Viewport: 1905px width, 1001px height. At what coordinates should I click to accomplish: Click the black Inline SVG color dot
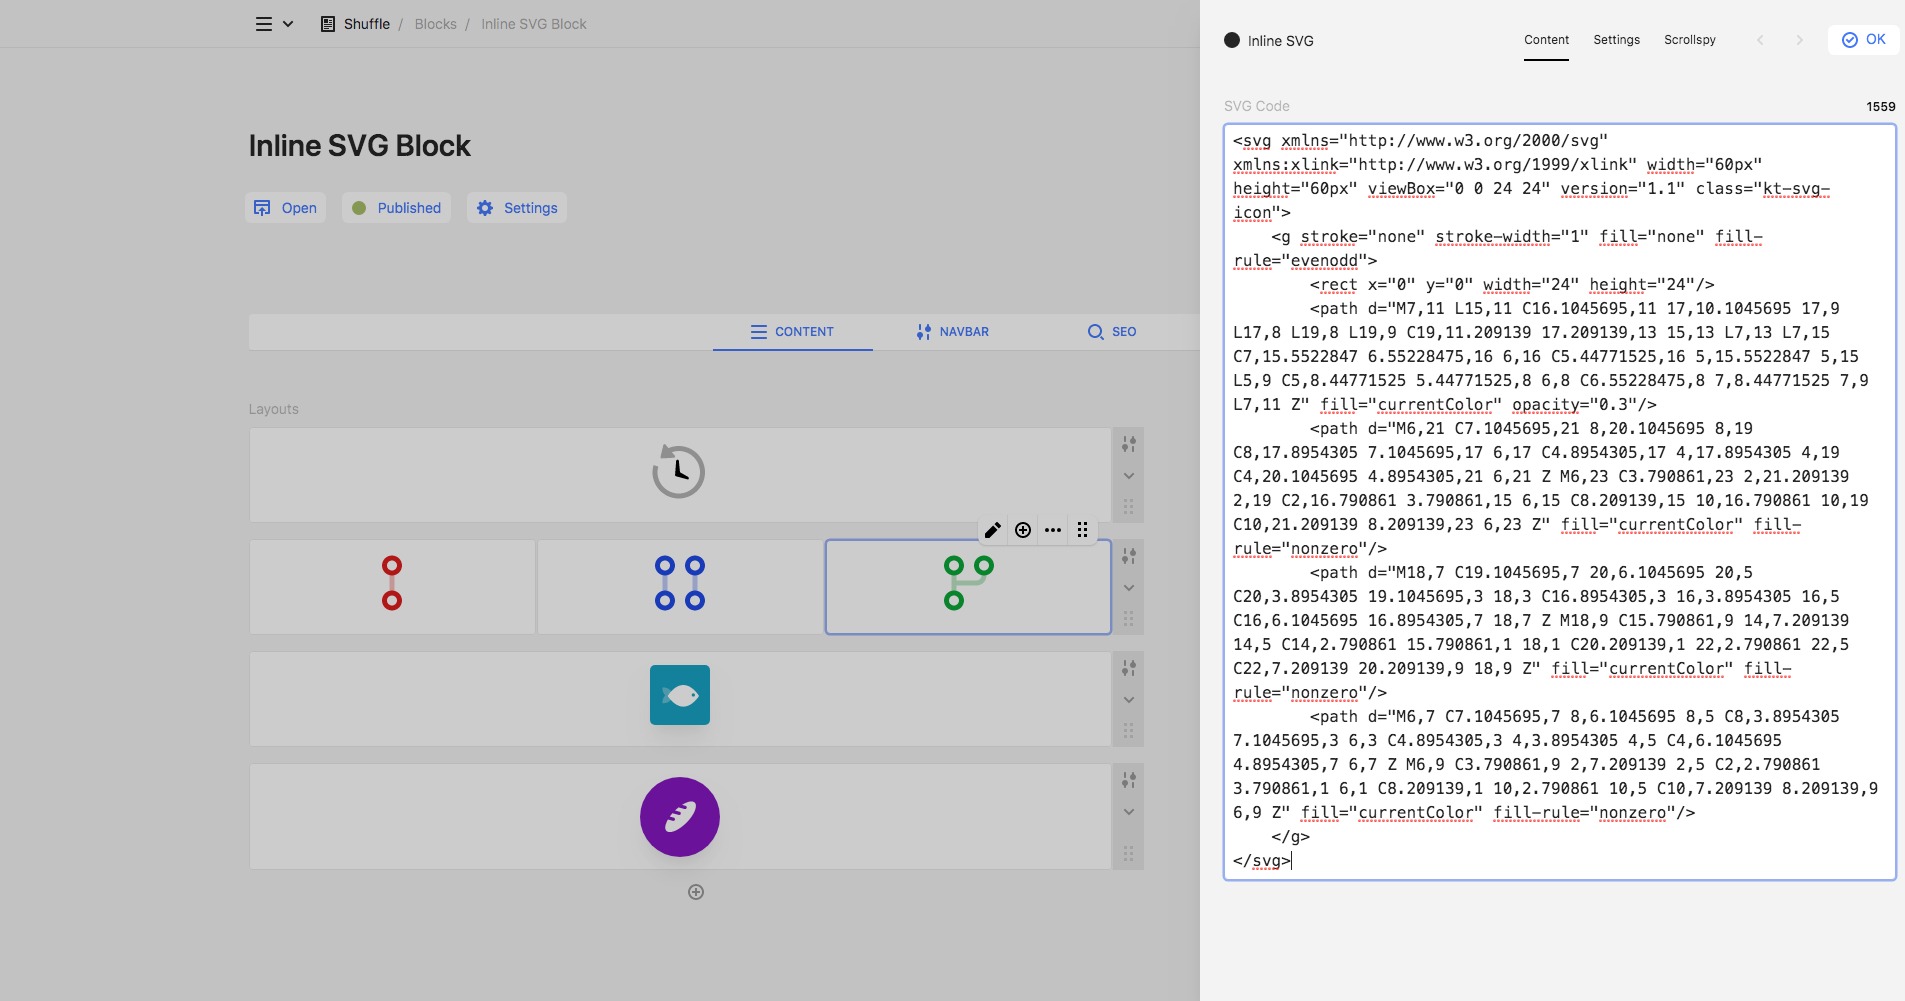[1232, 40]
